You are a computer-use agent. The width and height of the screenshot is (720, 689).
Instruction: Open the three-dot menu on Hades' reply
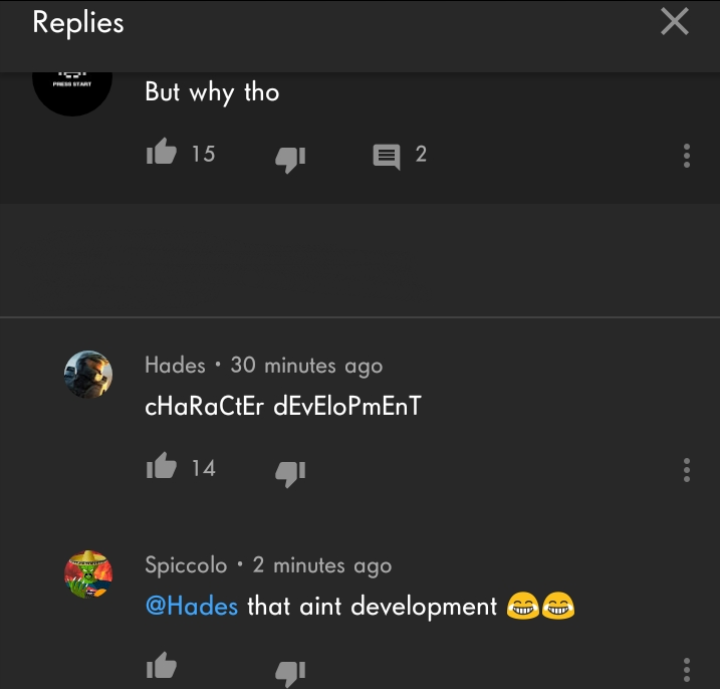point(686,470)
